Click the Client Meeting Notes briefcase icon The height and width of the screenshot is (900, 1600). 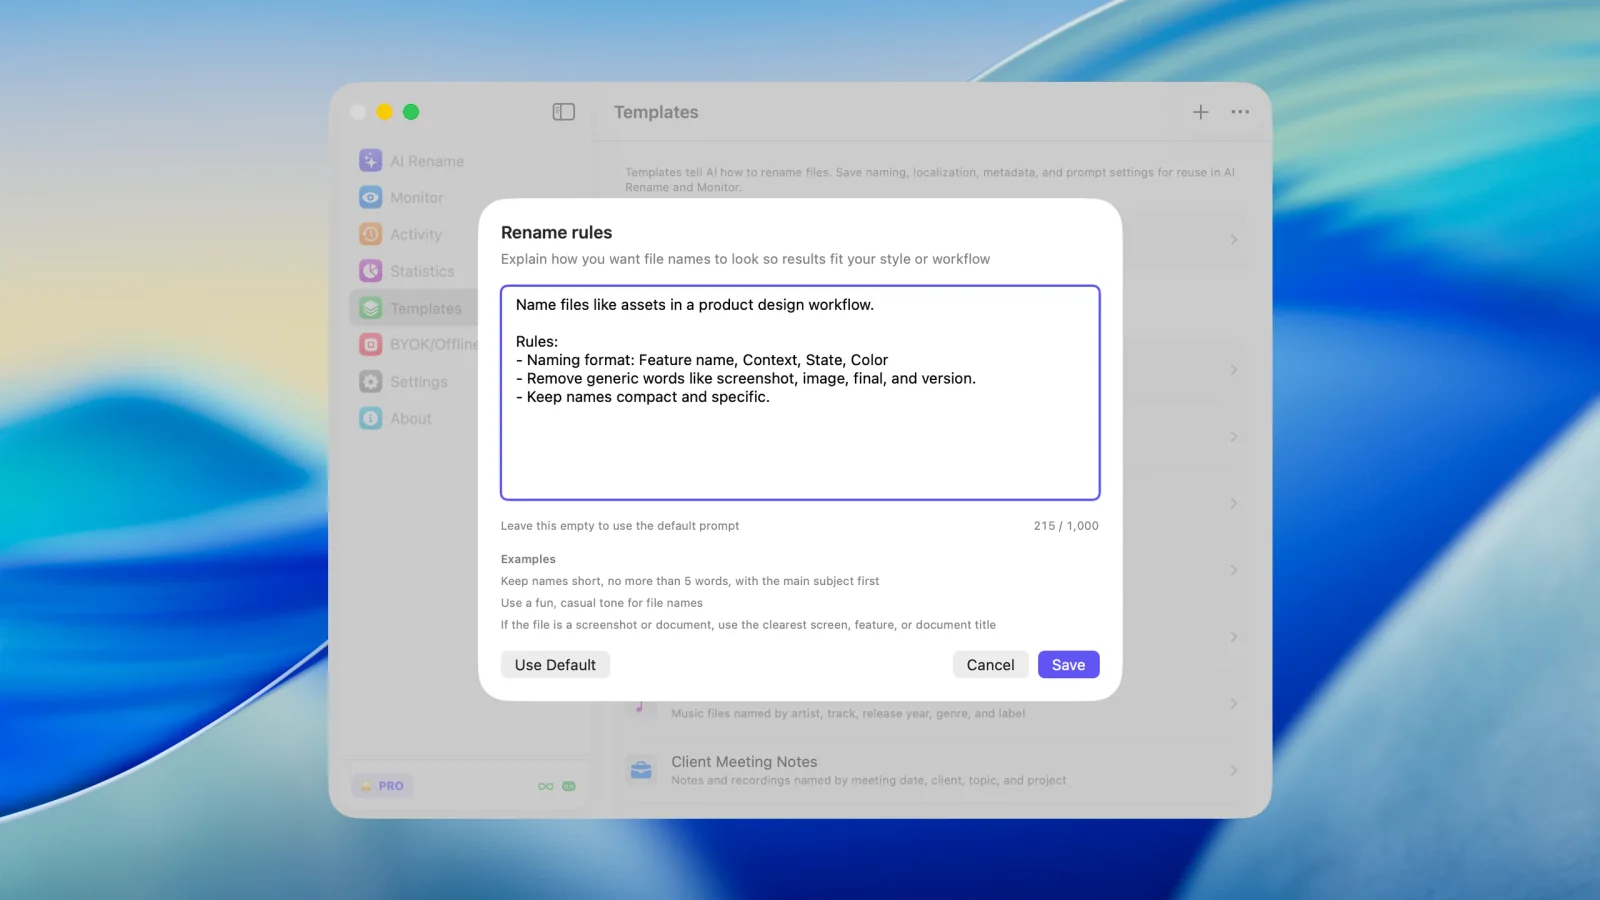[x=641, y=770]
